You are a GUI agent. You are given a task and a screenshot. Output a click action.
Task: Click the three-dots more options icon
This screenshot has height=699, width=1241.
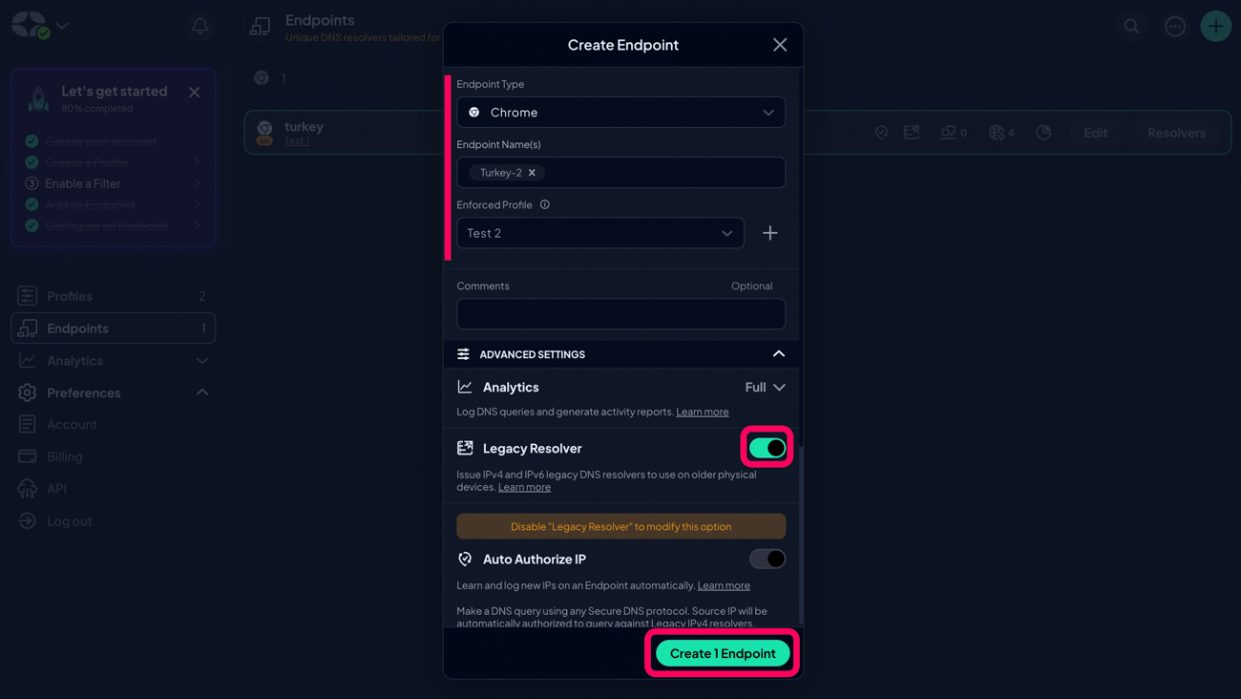tap(1174, 26)
